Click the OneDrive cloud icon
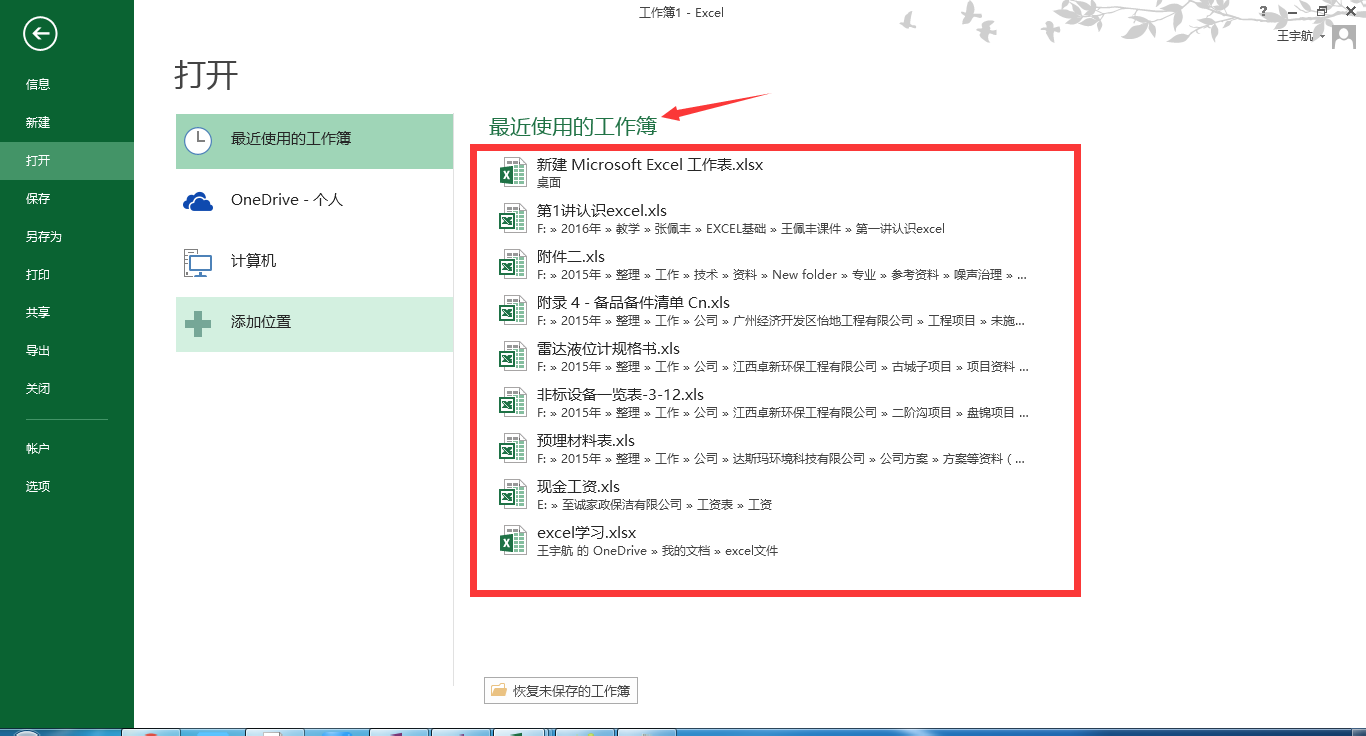This screenshot has height=736, width=1366. 198,200
